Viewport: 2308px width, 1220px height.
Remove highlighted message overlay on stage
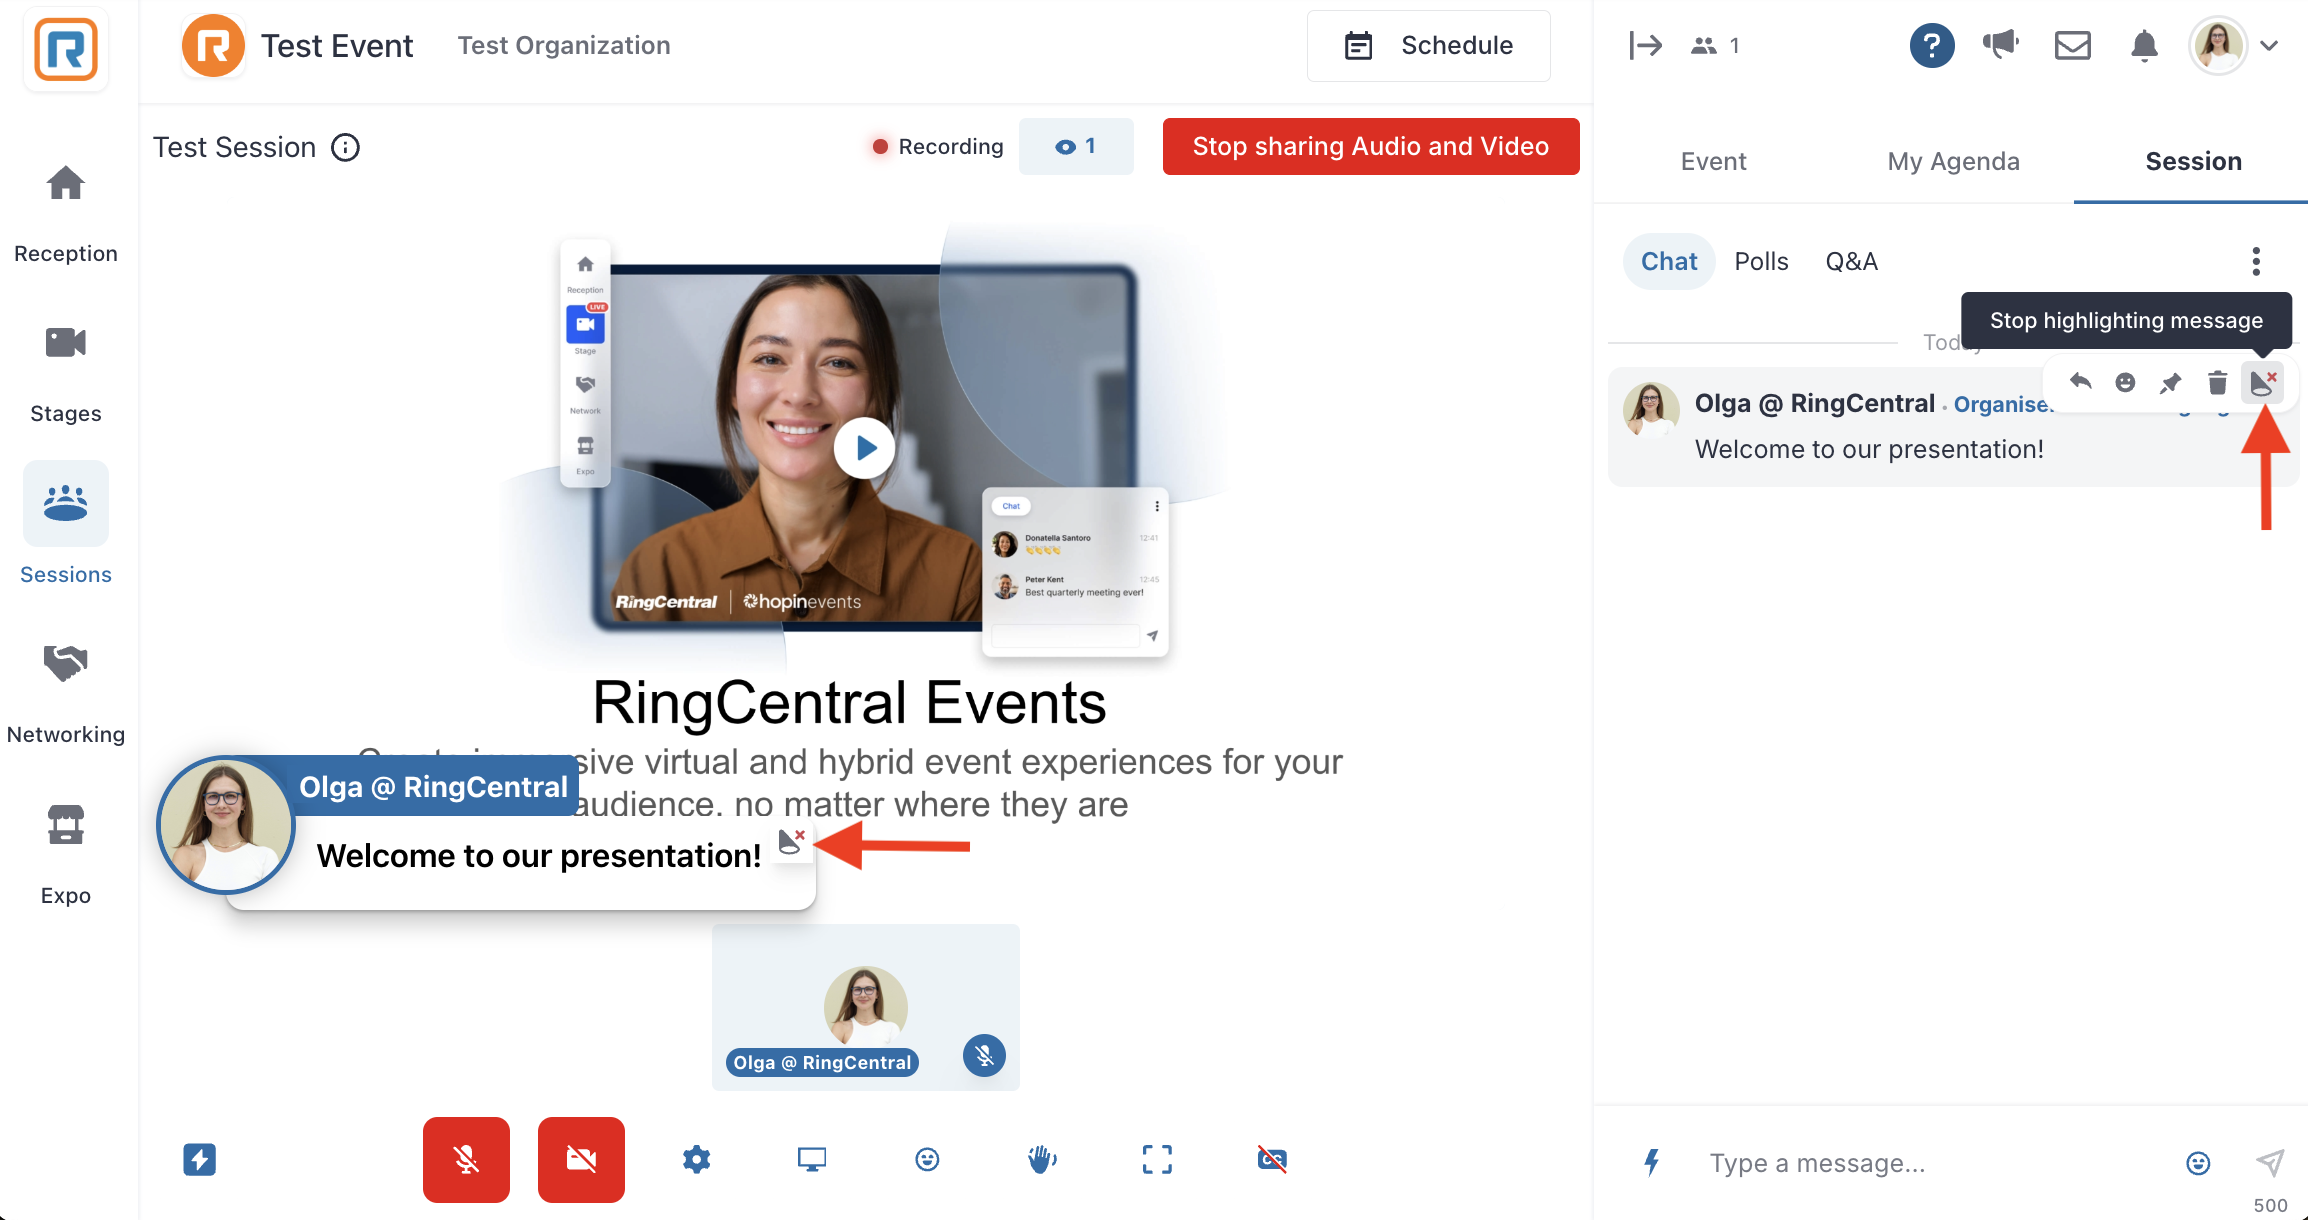point(792,841)
